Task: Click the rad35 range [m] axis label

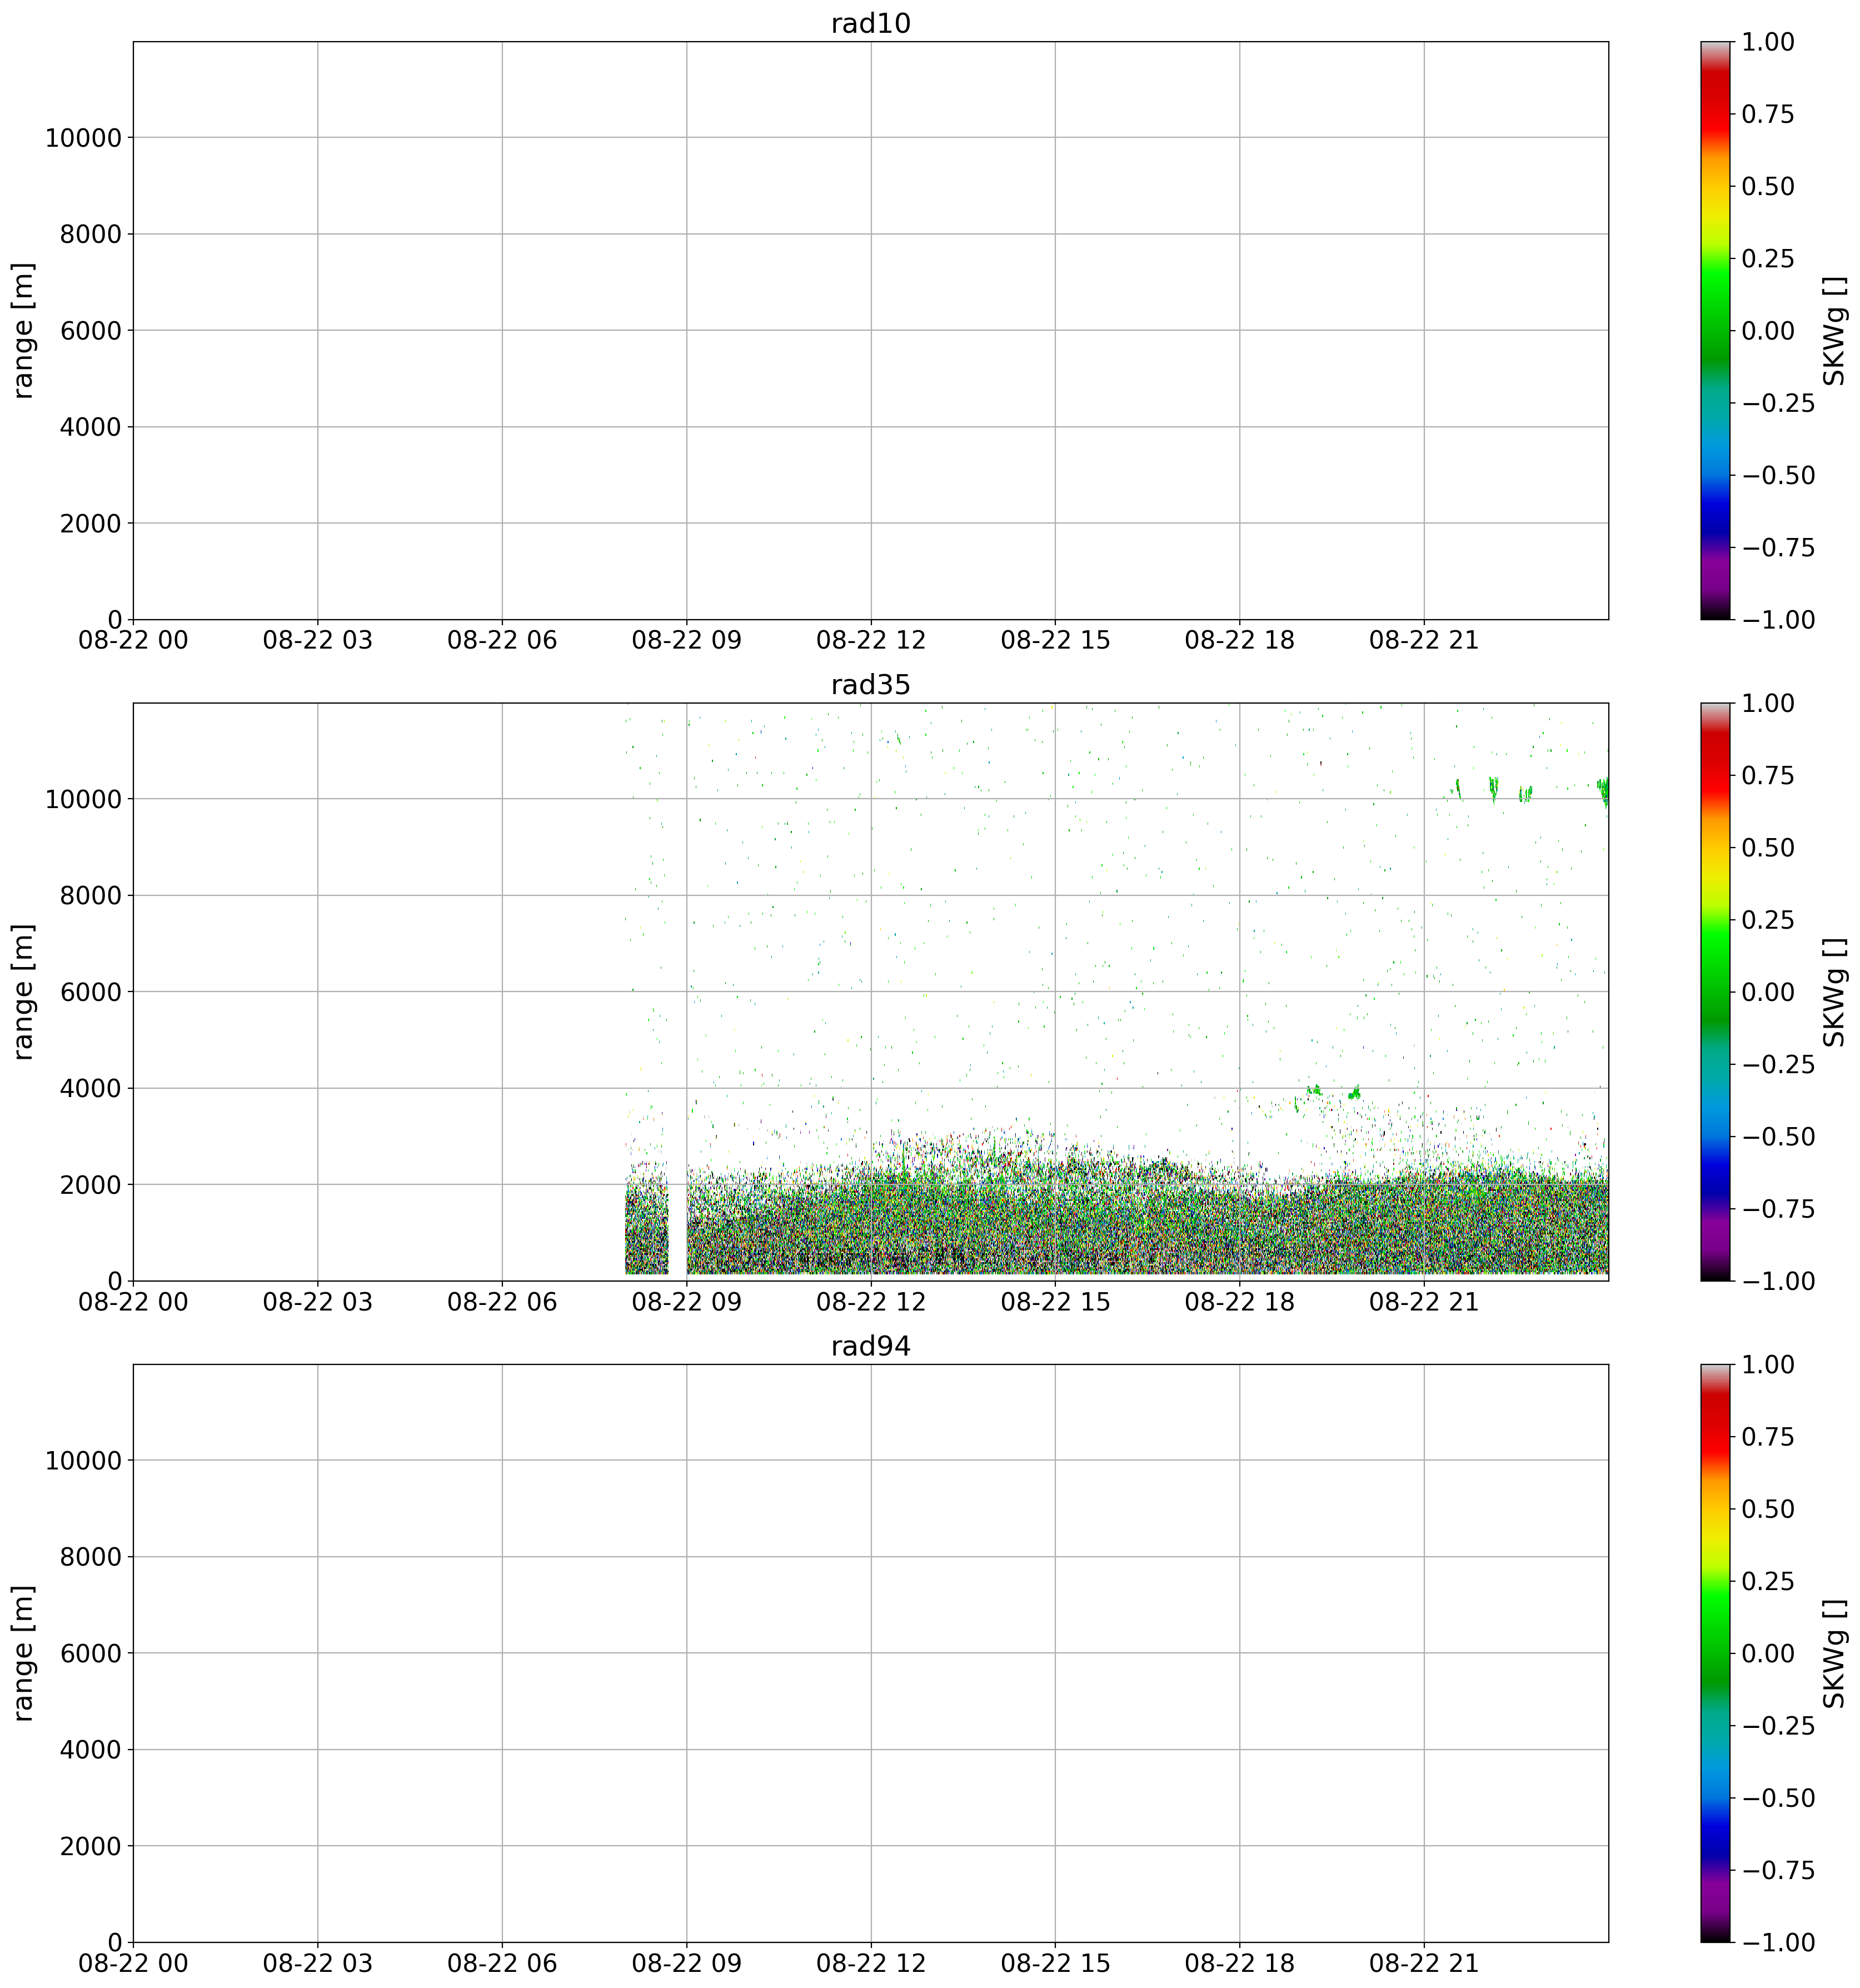Action: click(x=23, y=991)
